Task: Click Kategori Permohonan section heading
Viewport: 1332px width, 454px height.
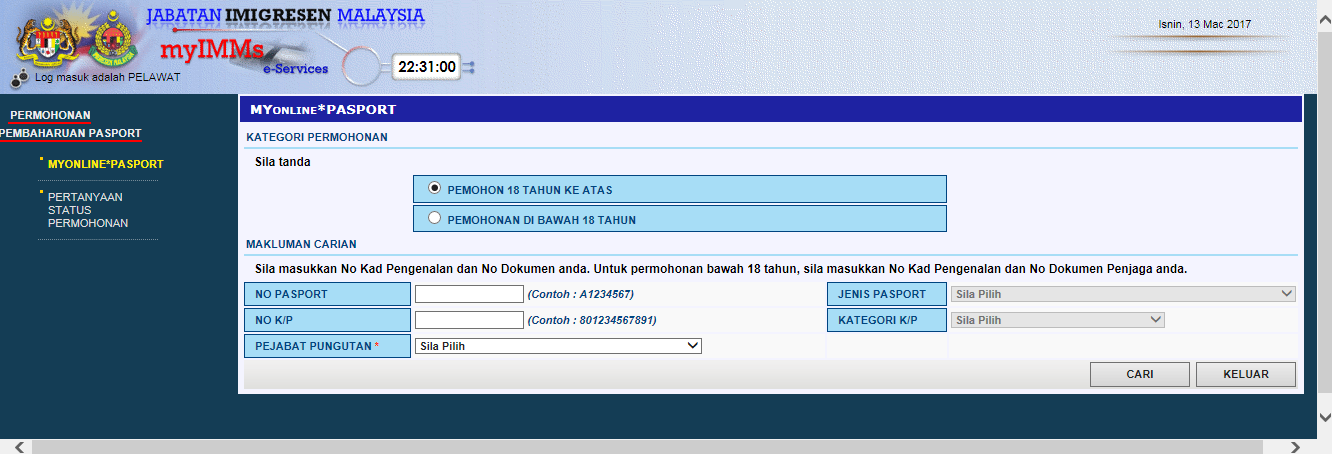Action: pyautogui.click(x=317, y=137)
